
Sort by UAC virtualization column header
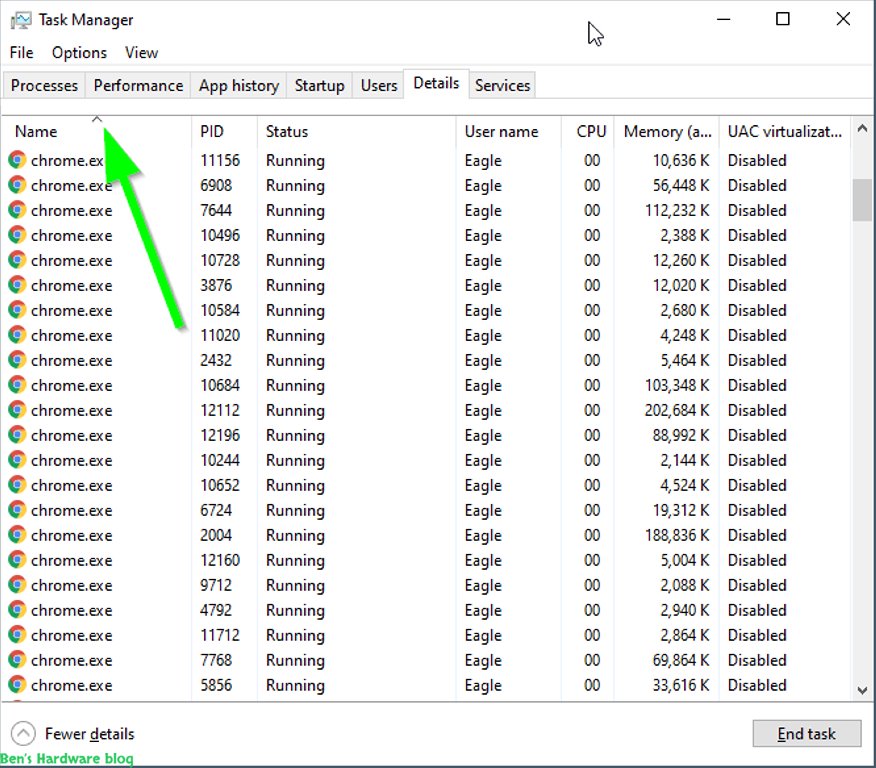pos(784,131)
